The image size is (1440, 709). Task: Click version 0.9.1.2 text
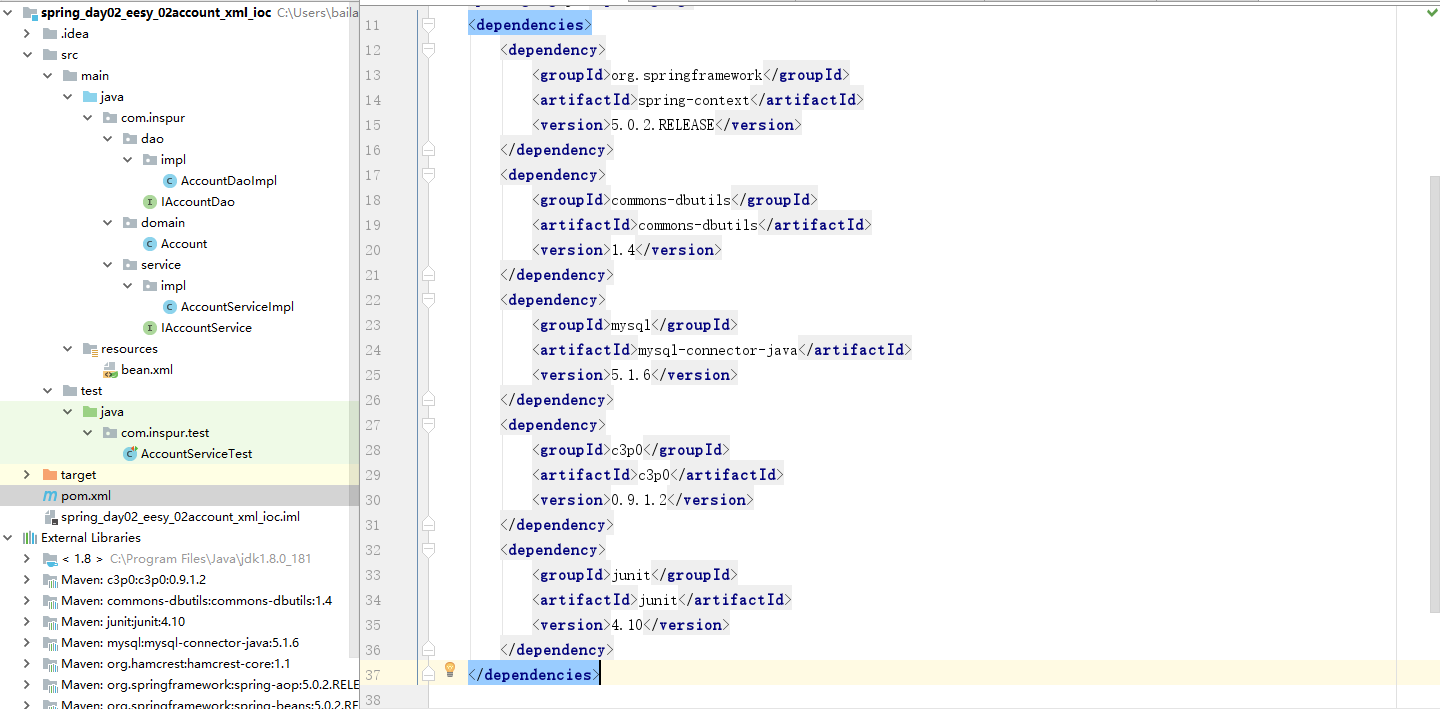coord(639,500)
